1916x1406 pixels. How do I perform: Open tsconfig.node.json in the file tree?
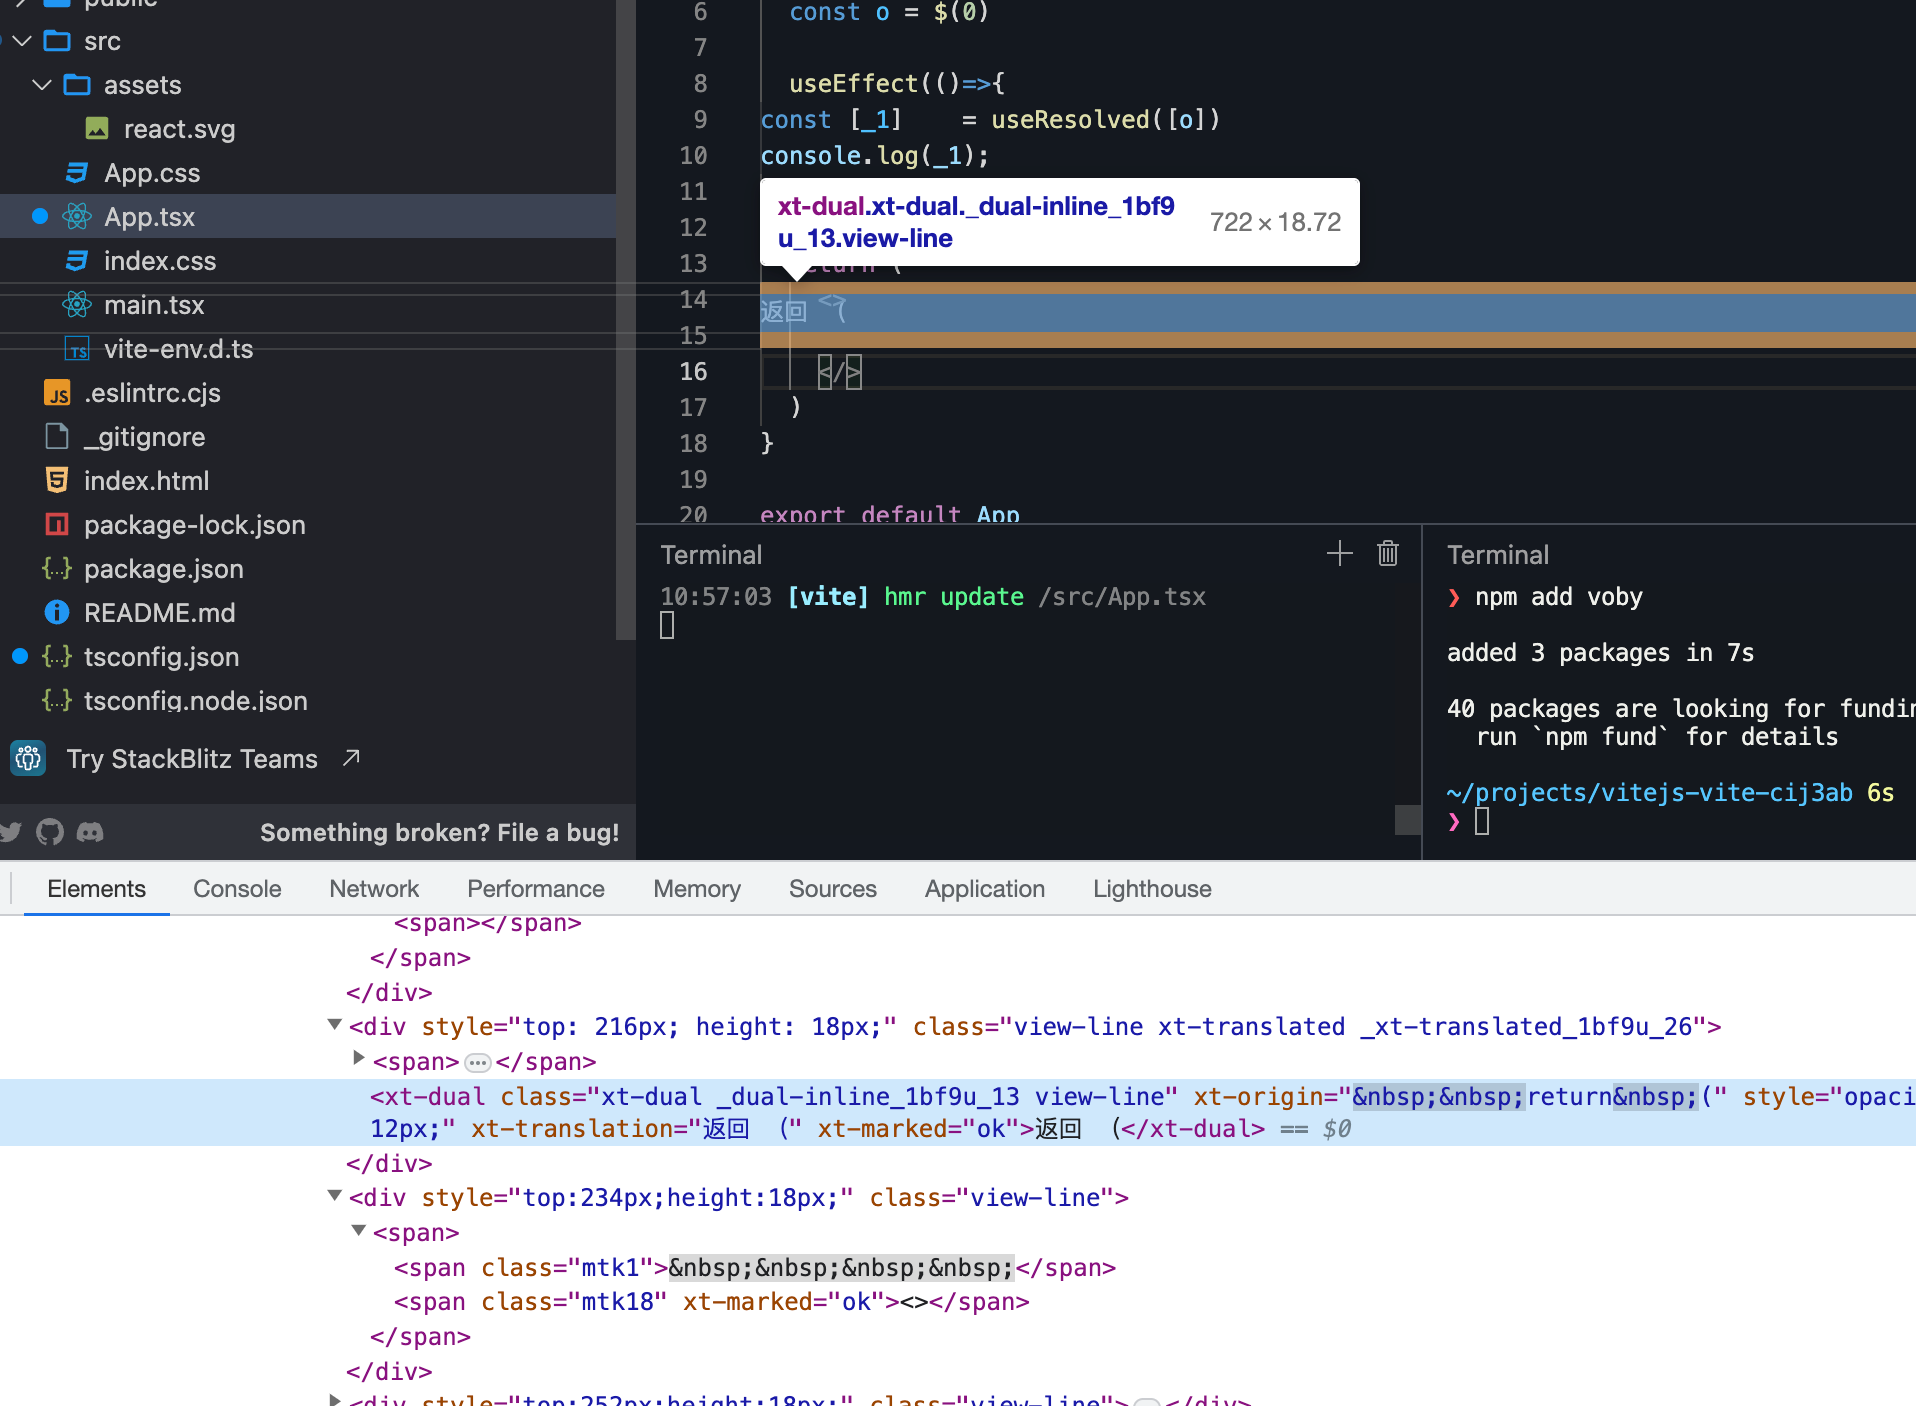coord(196,701)
